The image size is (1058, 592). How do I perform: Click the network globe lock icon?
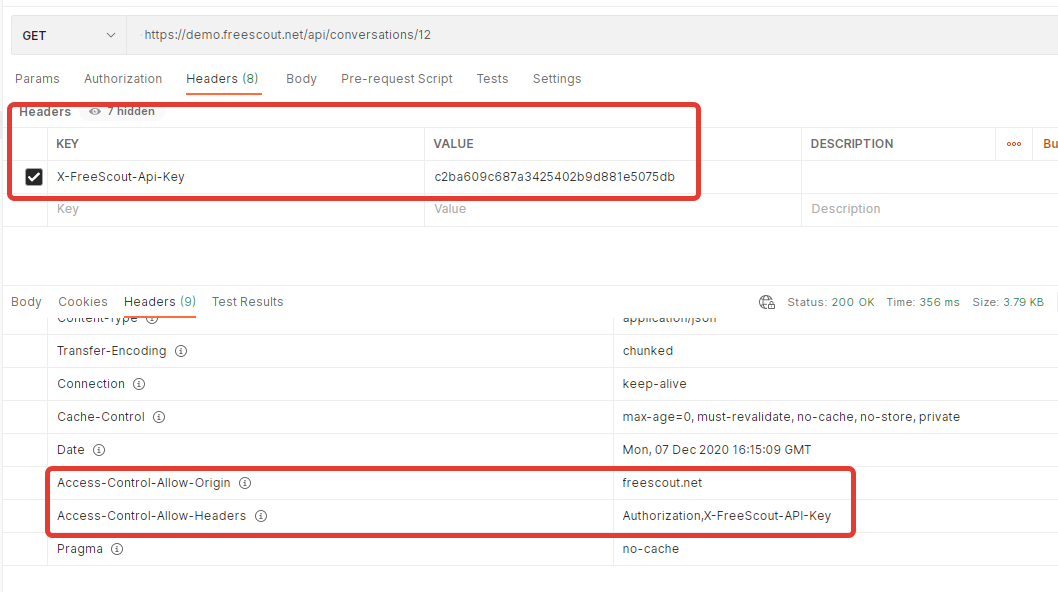(767, 302)
